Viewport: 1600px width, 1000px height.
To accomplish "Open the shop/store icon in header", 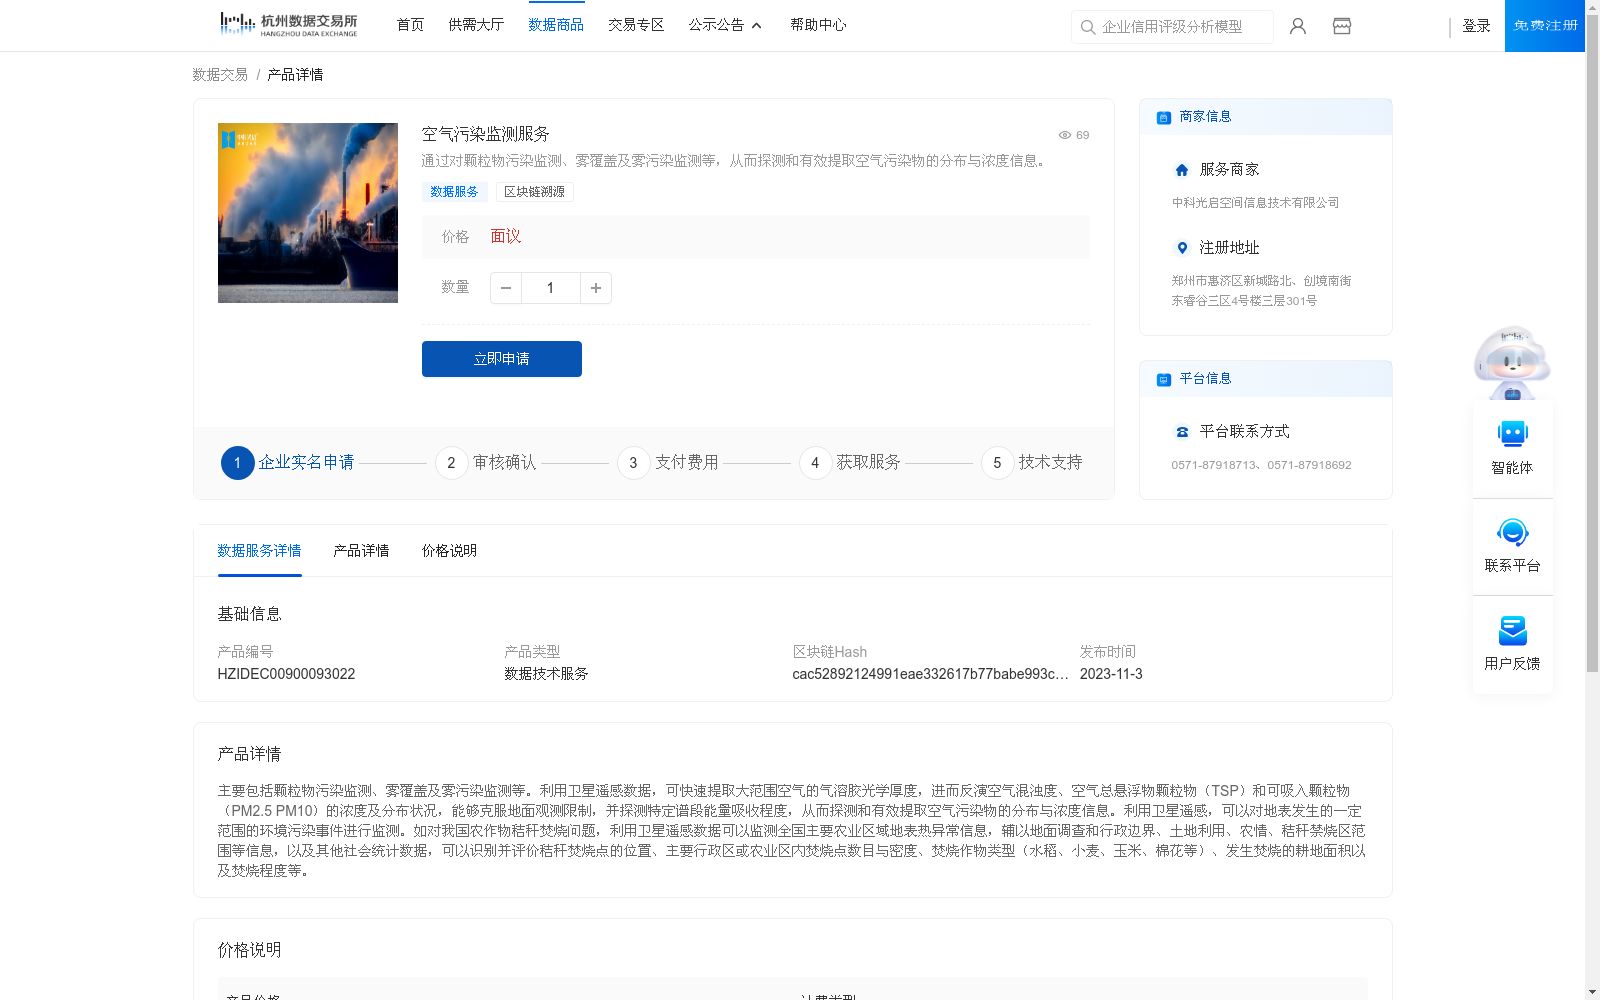I will (1342, 26).
